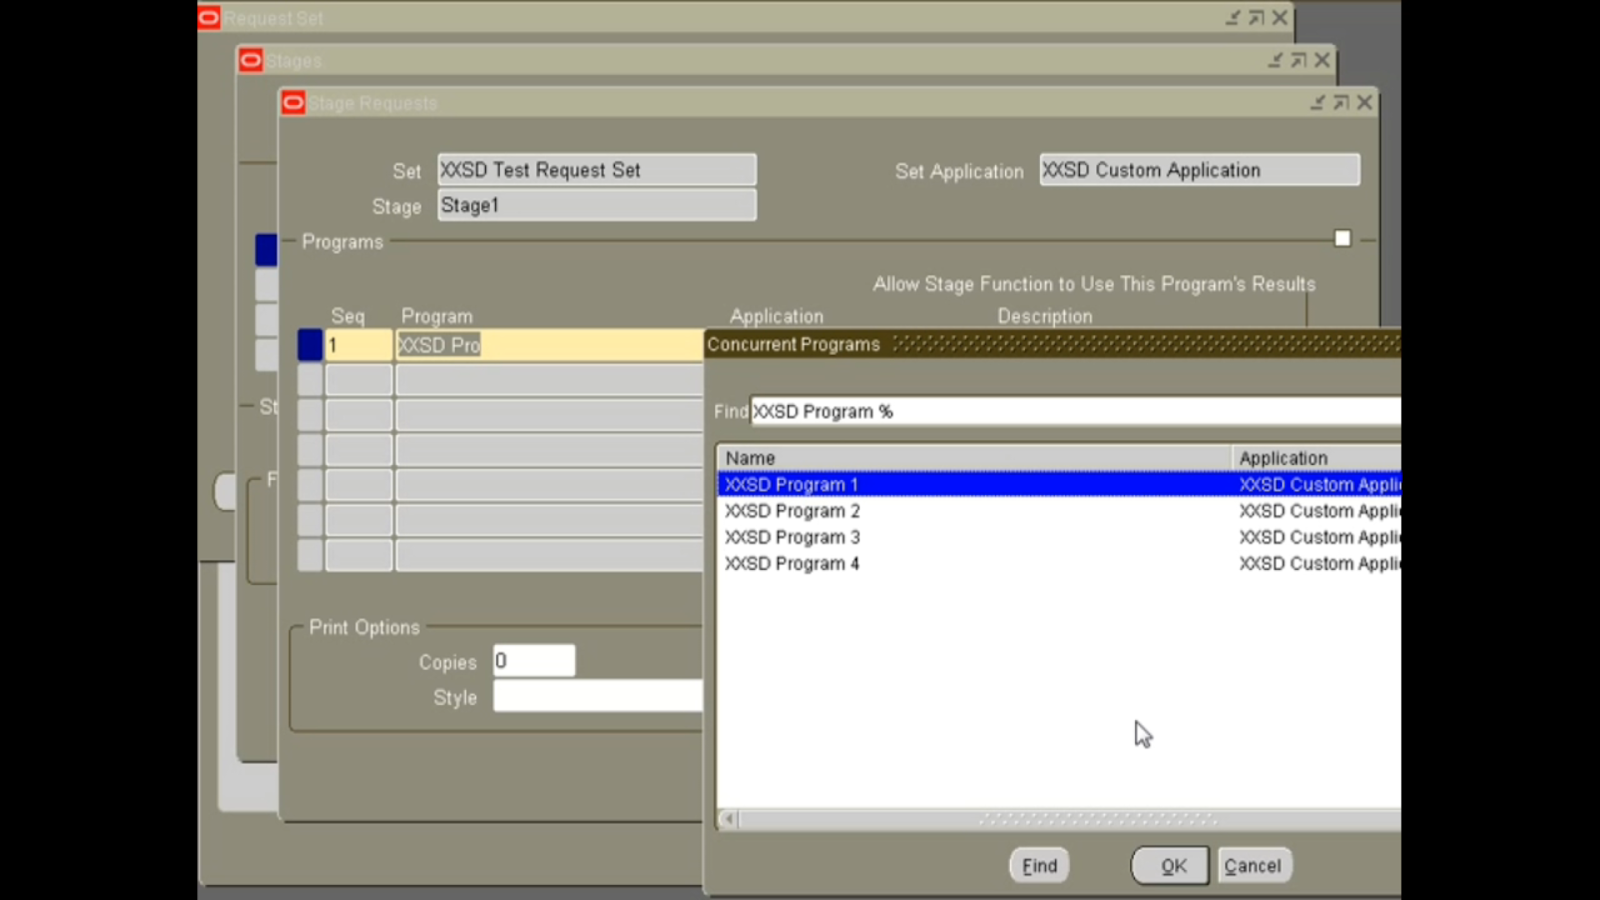Select XXSD Program 4 in the list
The width and height of the screenshot is (1600, 900).
[x=900, y=563]
